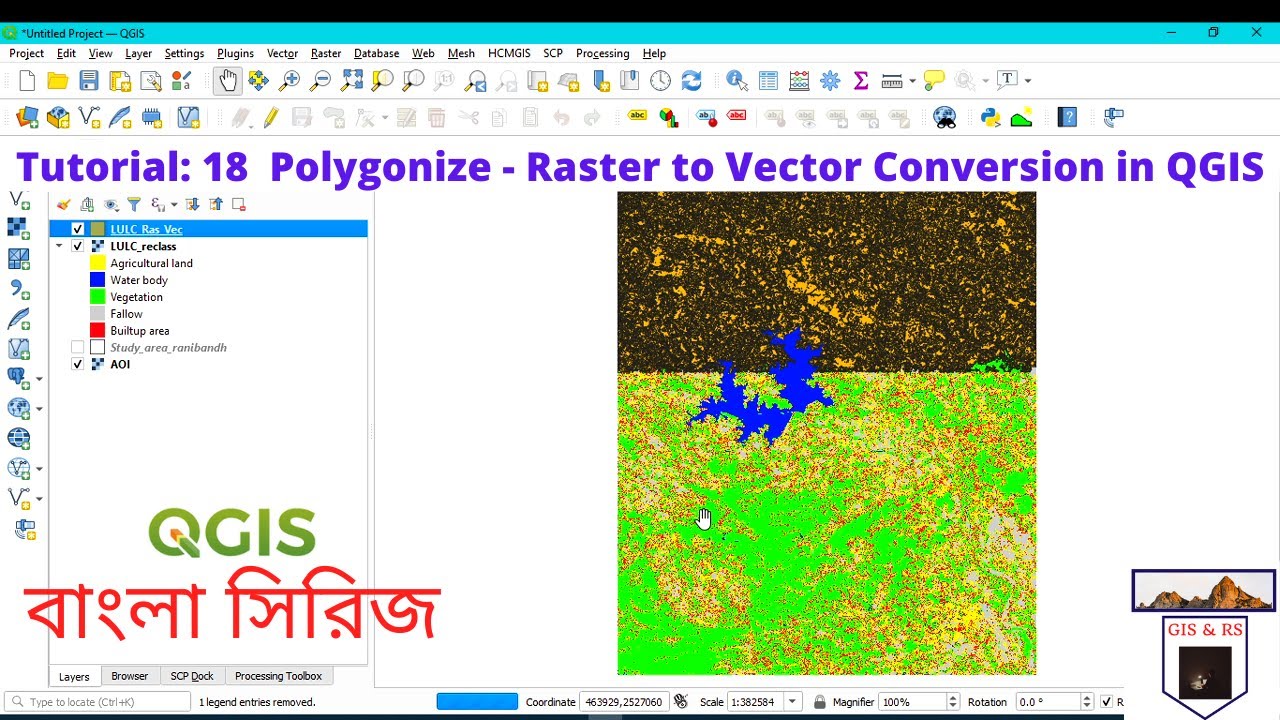Uncheck LULC_Ras_Vec layer visibility checkbox
Screen dimensions: 1280x720
[x=78, y=229]
